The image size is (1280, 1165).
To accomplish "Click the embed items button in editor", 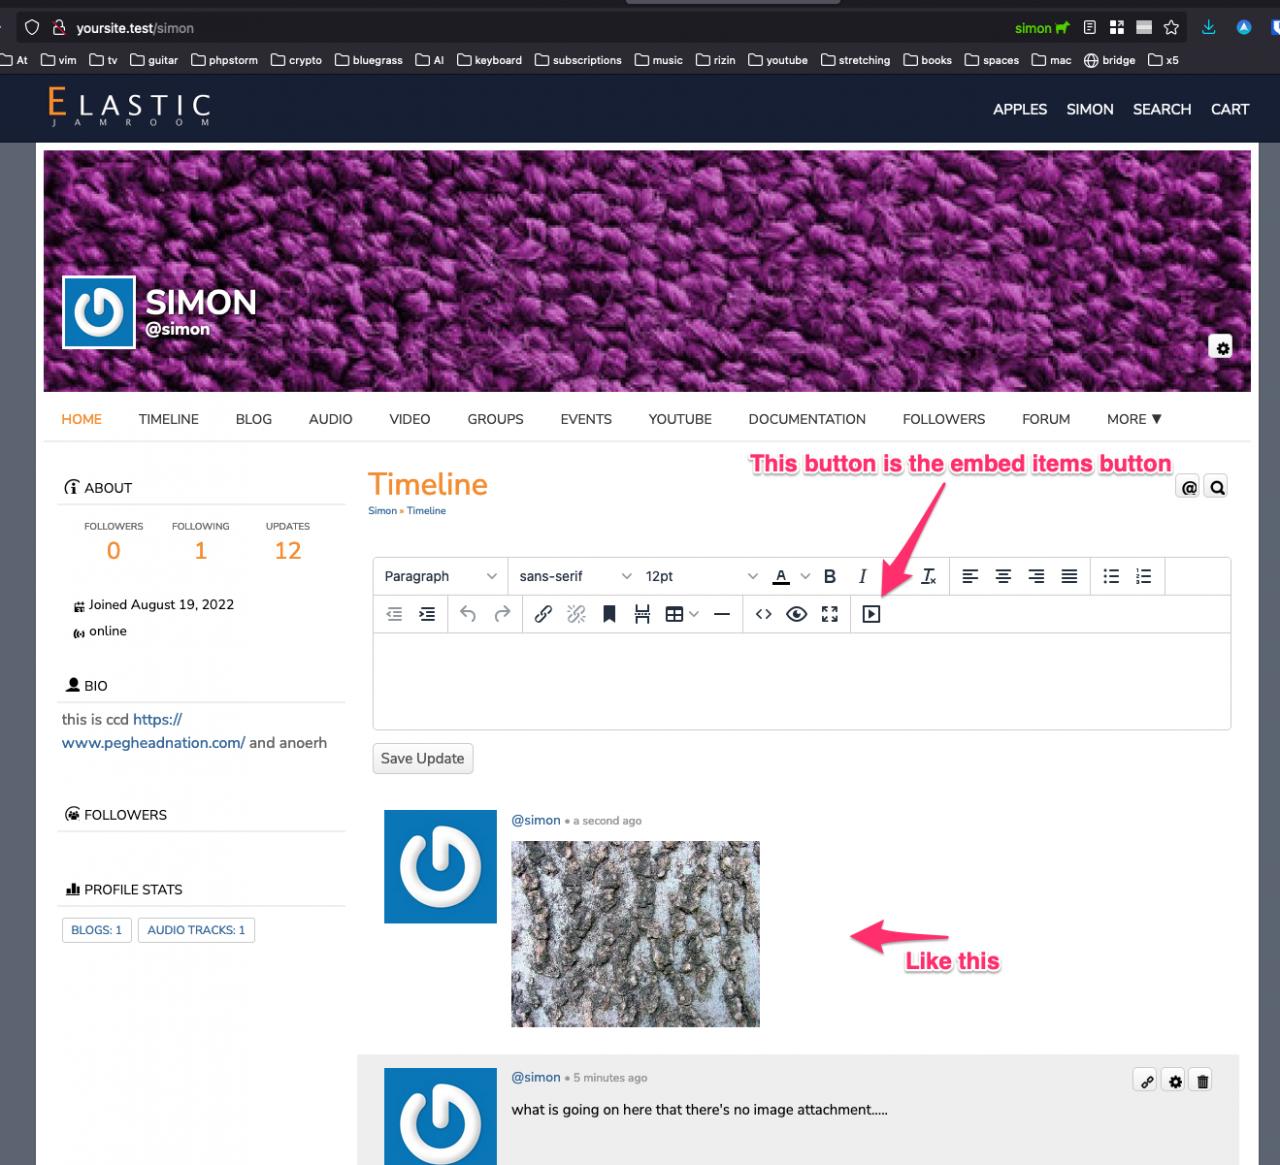I will pyautogui.click(x=871, y=614).
